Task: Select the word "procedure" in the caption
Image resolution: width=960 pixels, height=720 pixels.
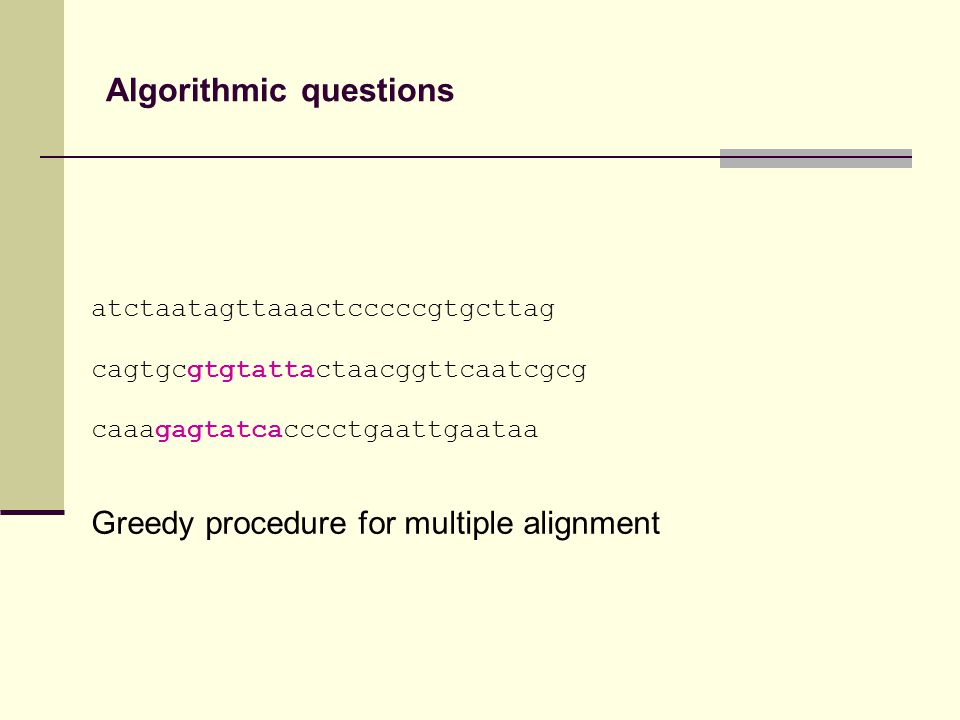Action: 276,524
